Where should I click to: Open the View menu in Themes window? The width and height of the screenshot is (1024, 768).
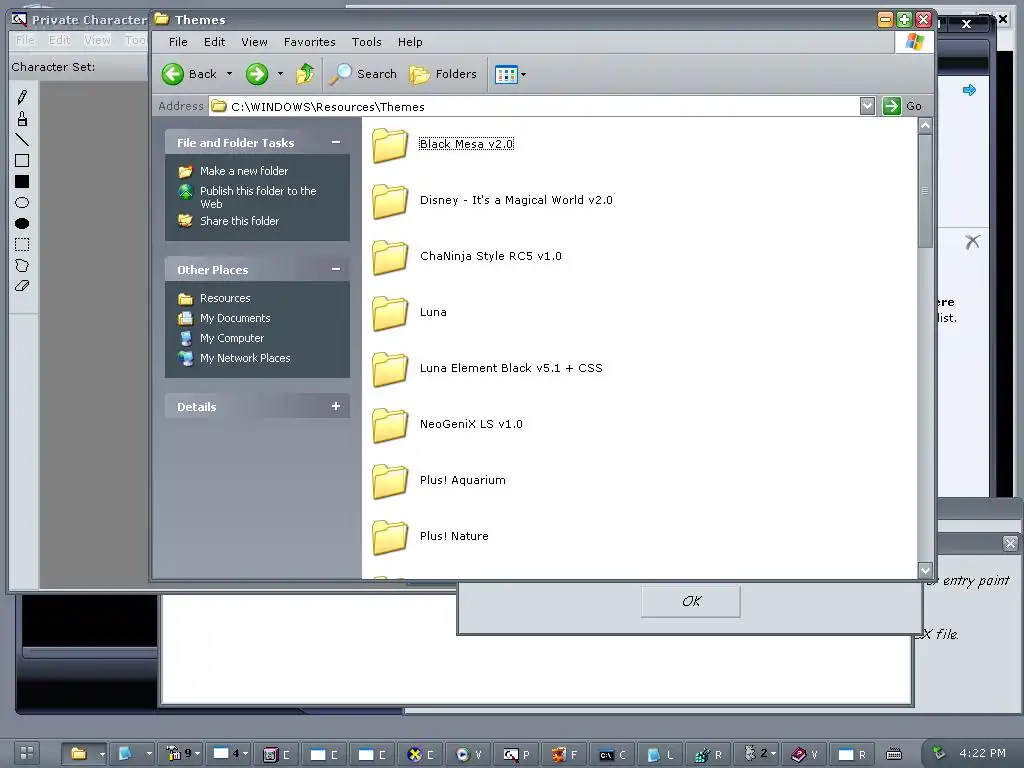point(254,42)
